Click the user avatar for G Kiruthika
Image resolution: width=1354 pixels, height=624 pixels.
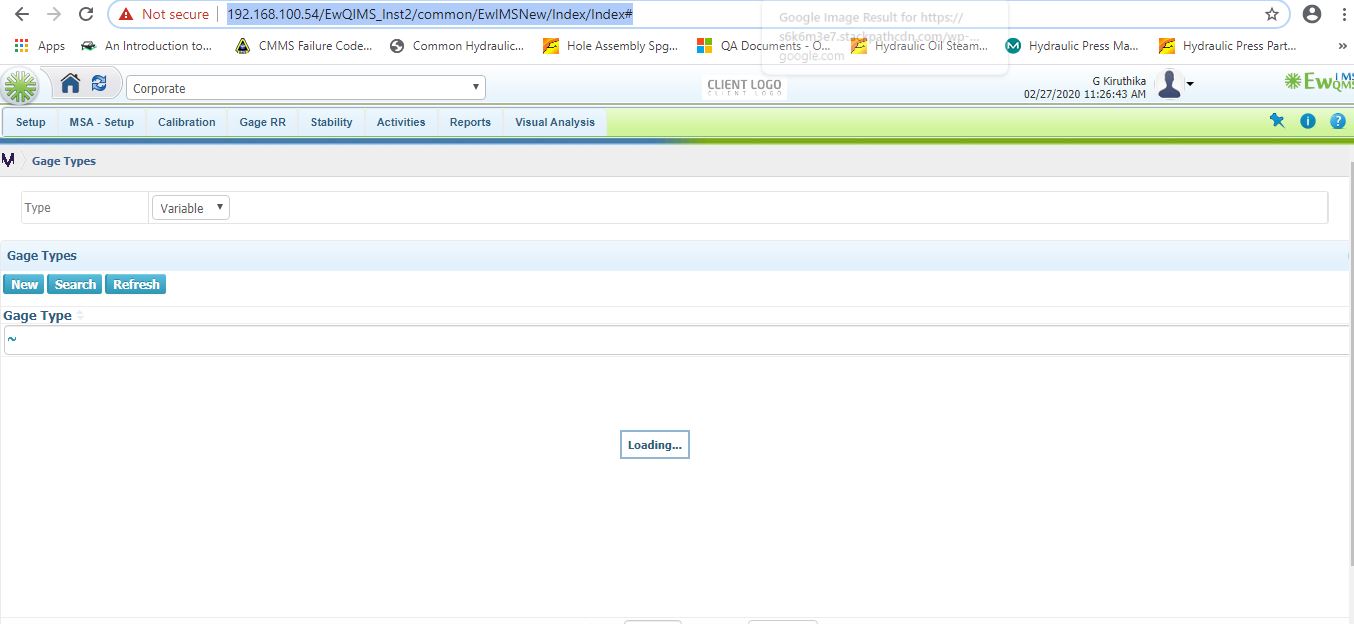[x=1169, y=85]
